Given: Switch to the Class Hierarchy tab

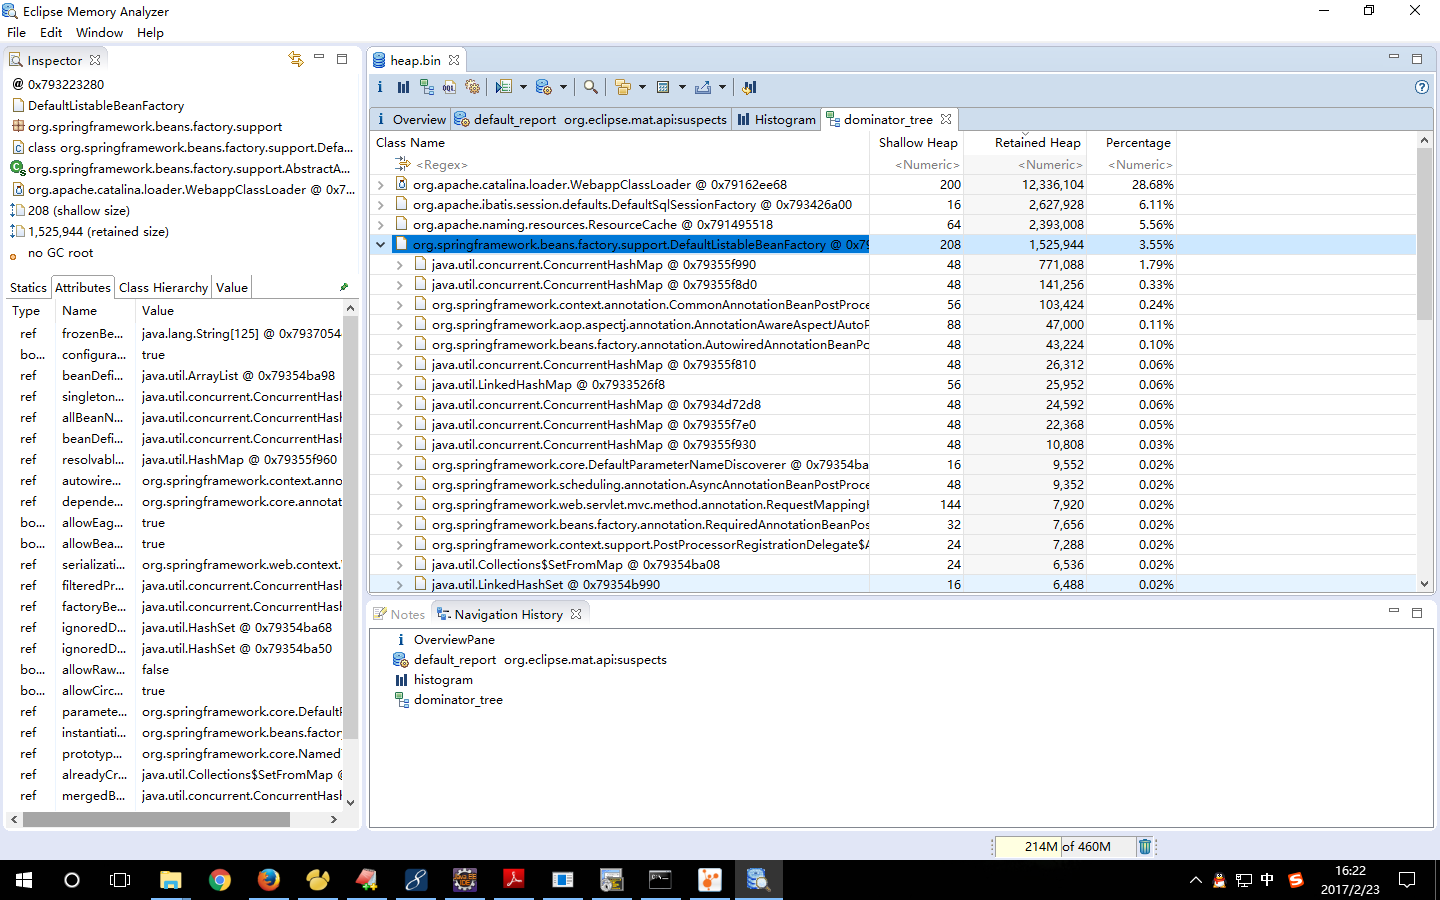Looking at the screenshot, I should point(163,287).
